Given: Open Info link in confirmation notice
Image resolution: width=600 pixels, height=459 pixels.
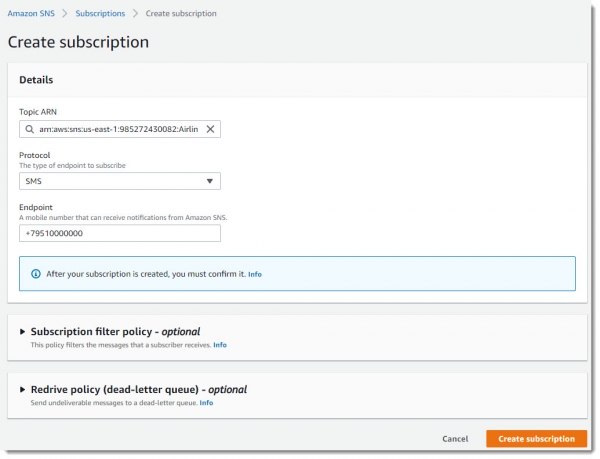Looking at the screenshot, I should tap(255, 274).
